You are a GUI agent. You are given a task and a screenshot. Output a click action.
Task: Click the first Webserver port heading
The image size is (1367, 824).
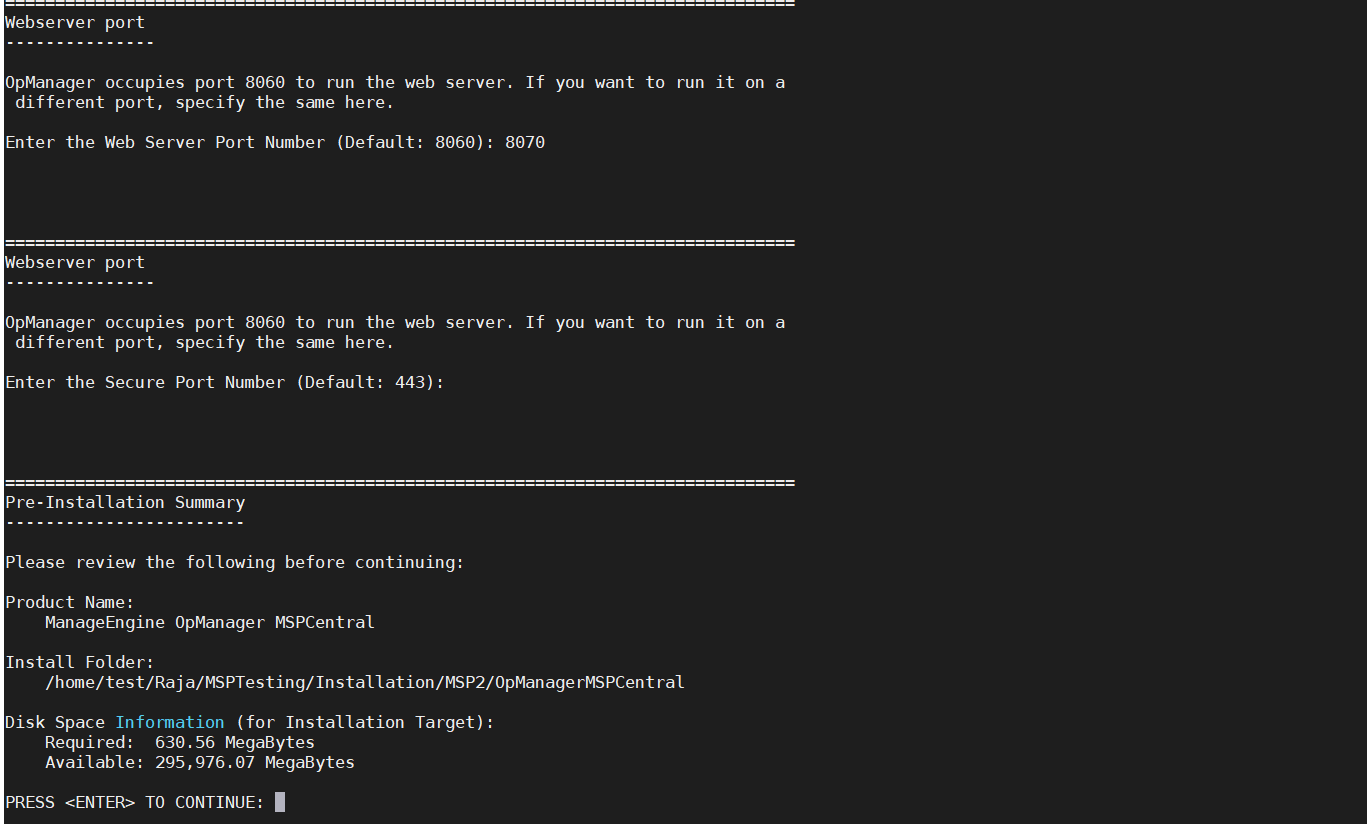[x=75, y=22]
